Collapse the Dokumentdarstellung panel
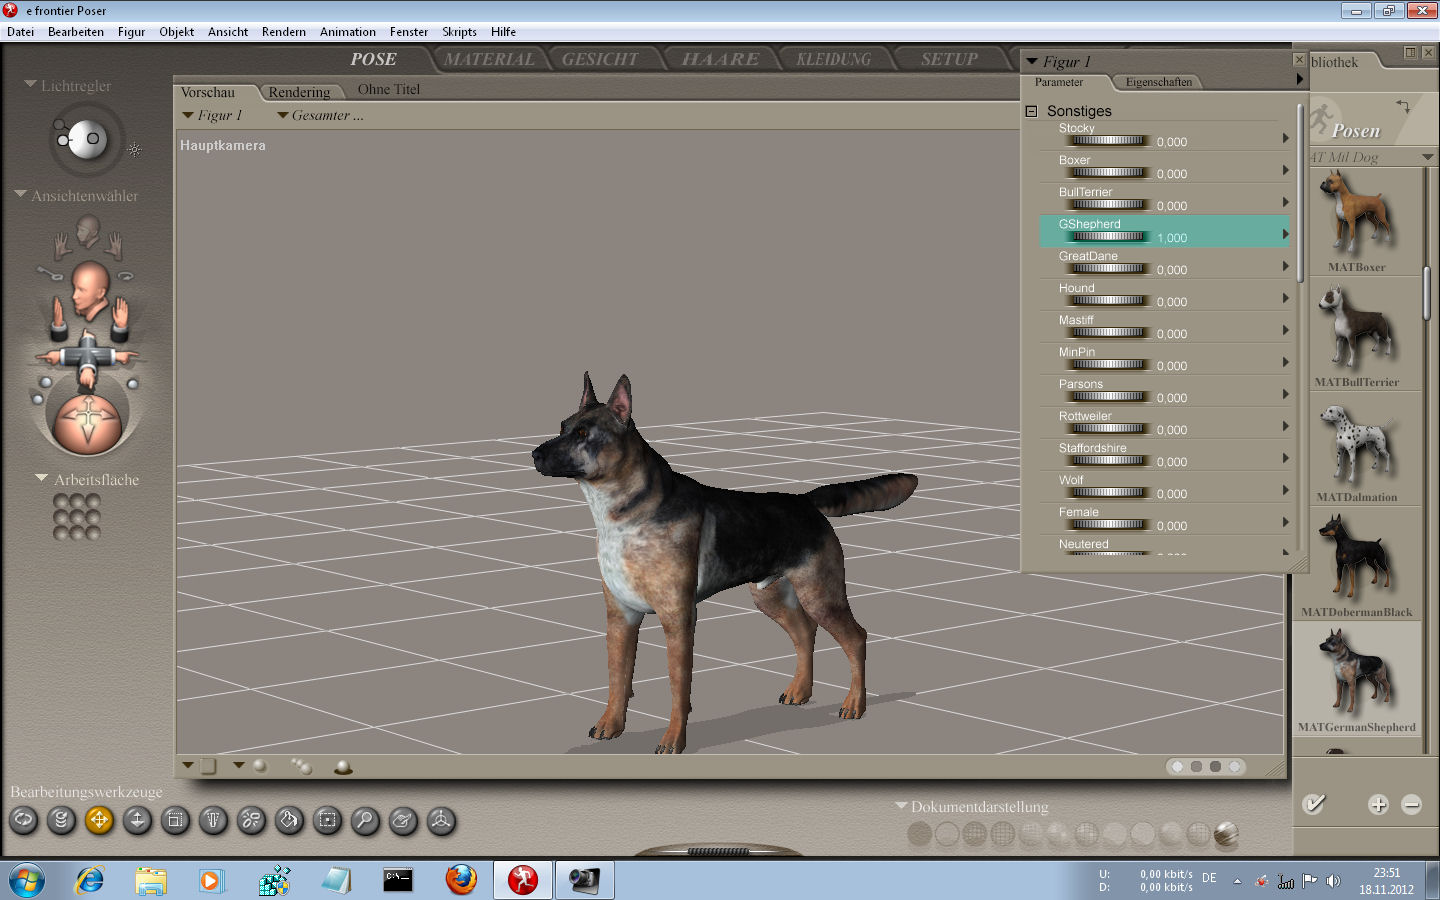 [901, 806]
